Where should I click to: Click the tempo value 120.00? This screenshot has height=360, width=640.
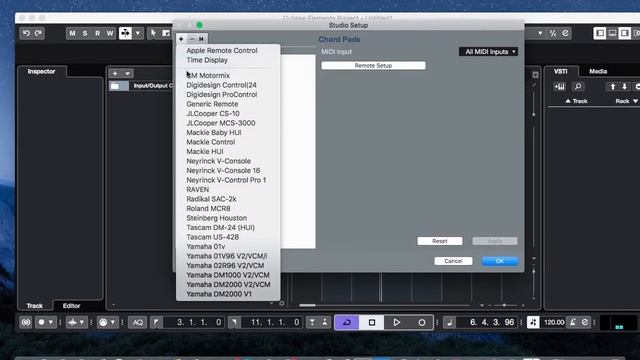pos(554,322)
